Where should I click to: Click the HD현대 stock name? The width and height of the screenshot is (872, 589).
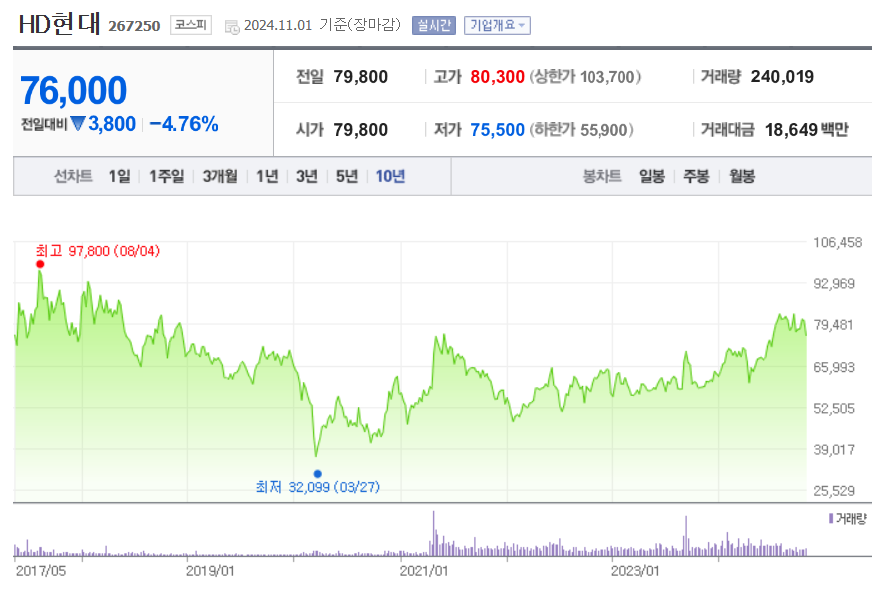coord(60,24)
